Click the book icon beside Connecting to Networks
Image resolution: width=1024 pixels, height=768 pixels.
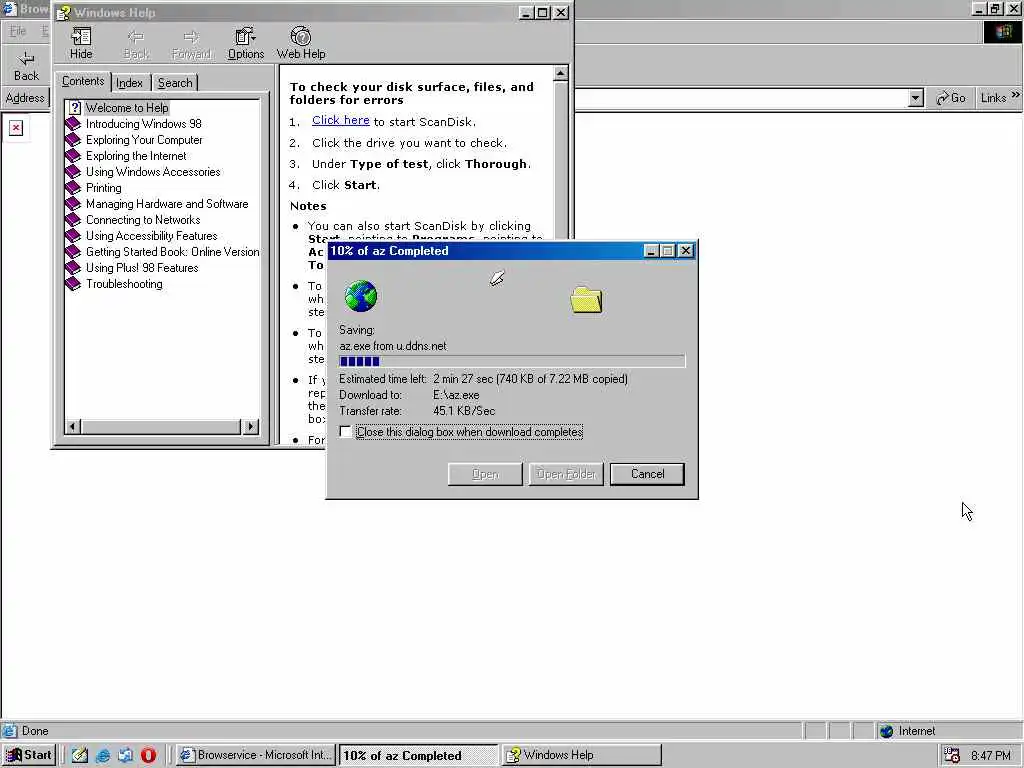(73, 219)
